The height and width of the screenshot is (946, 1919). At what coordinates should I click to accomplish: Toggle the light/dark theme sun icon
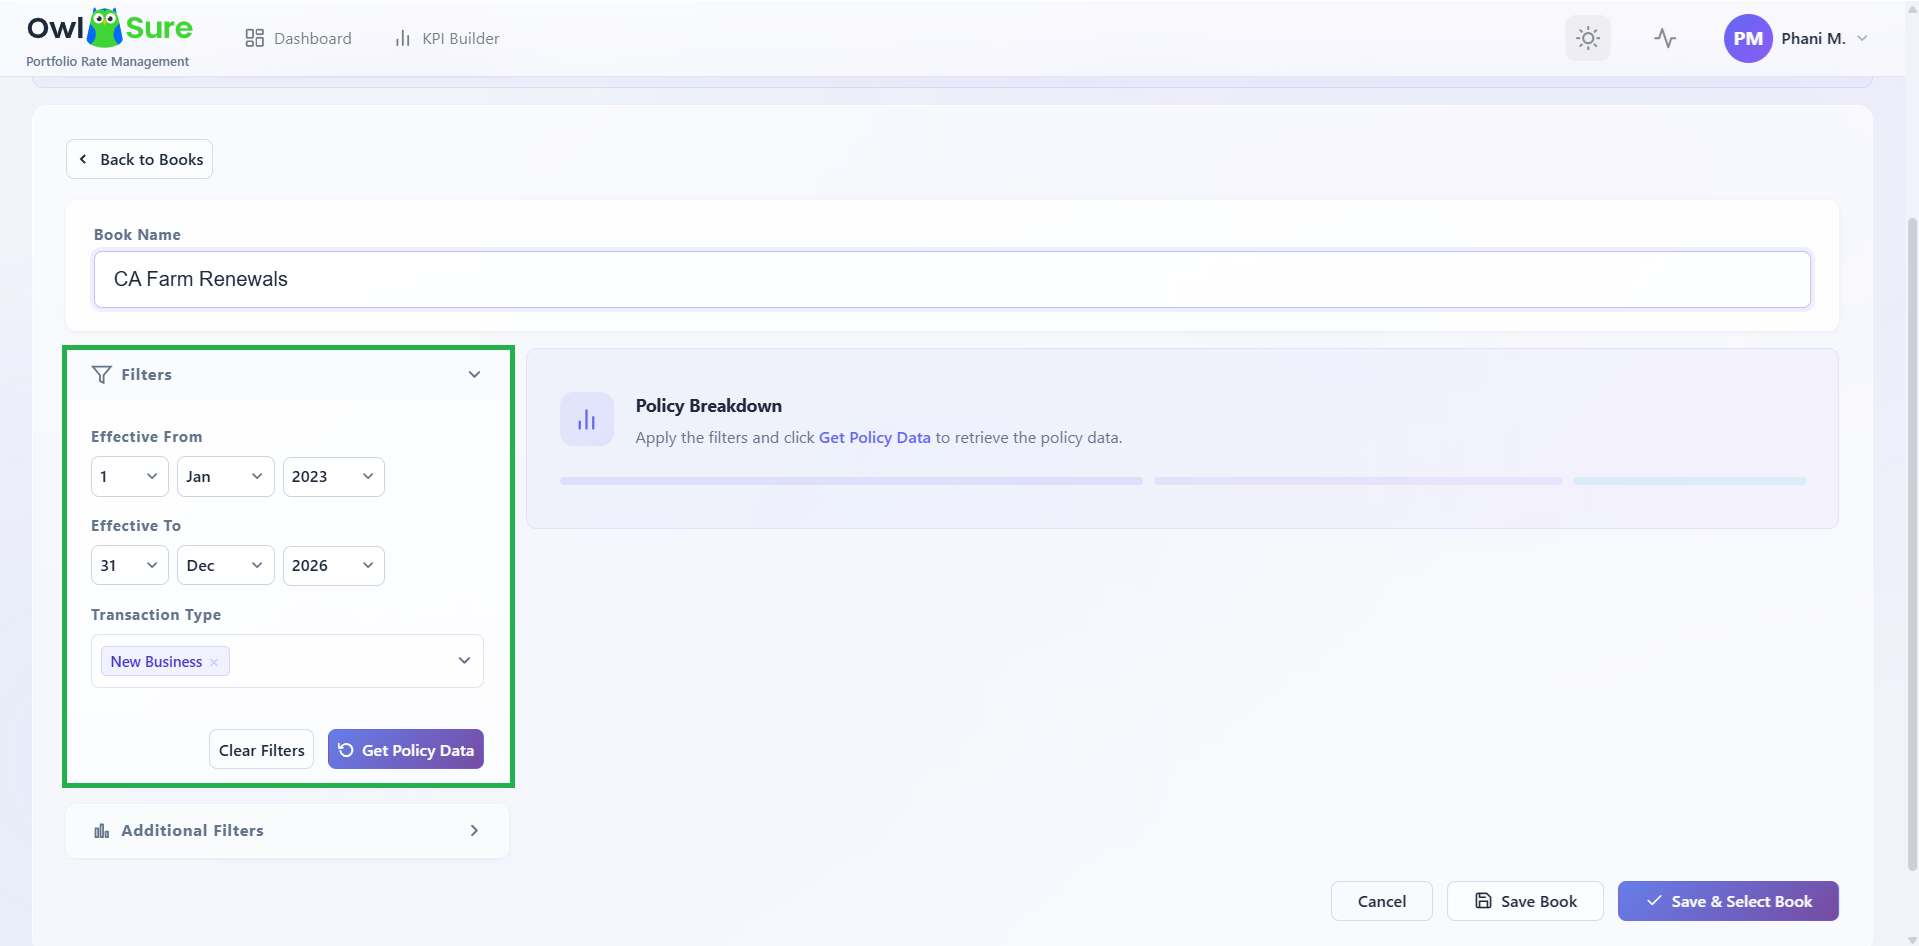[x=1588, y=38]
